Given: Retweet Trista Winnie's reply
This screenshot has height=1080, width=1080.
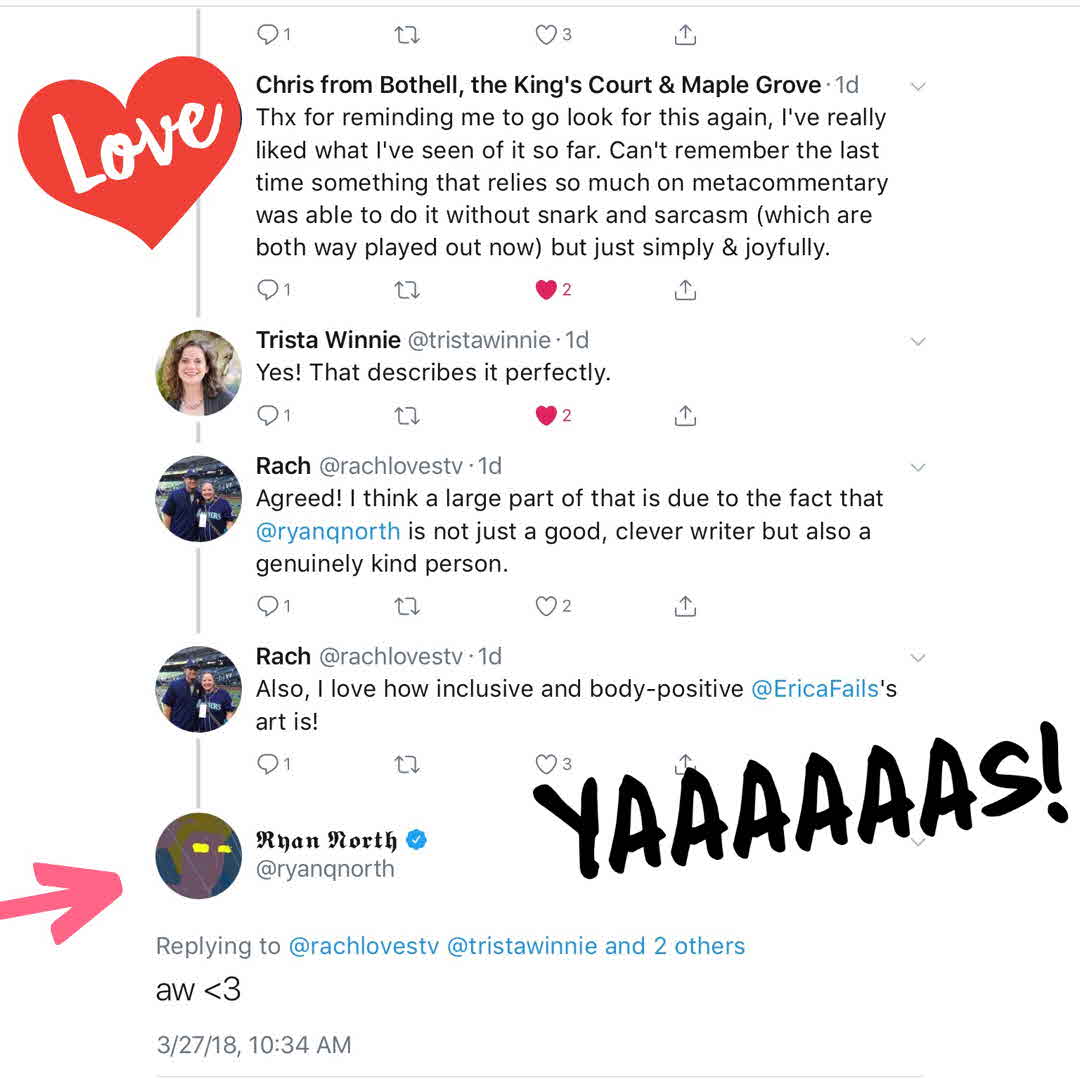Looking at the screenshot, I should [406, 416].
